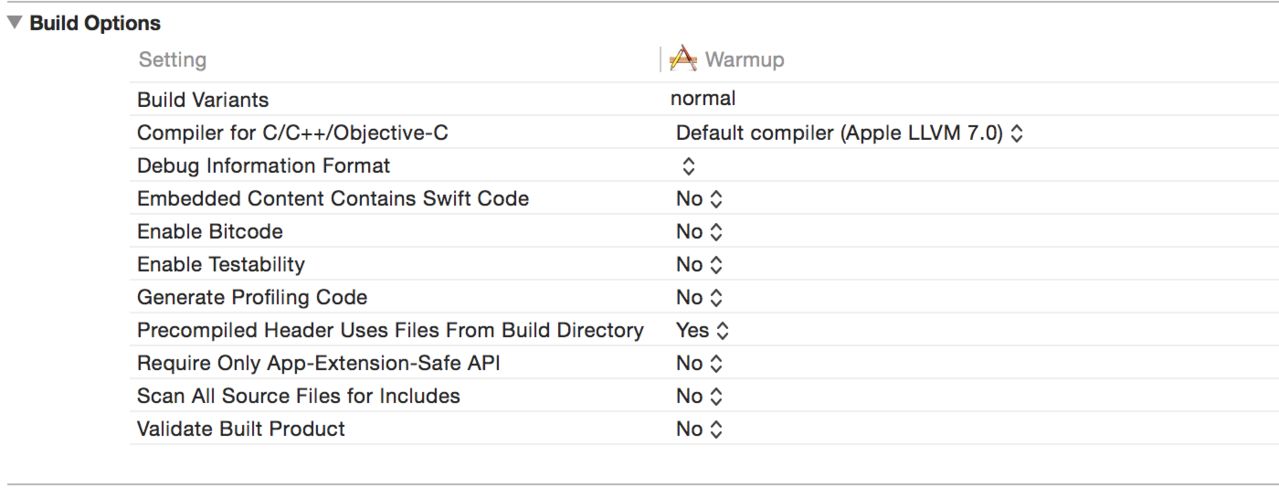Open the Compiler for C/C++/Objective-C dropdown
Viewport: 1279px width, 488px height.
(x=849, y=132)
